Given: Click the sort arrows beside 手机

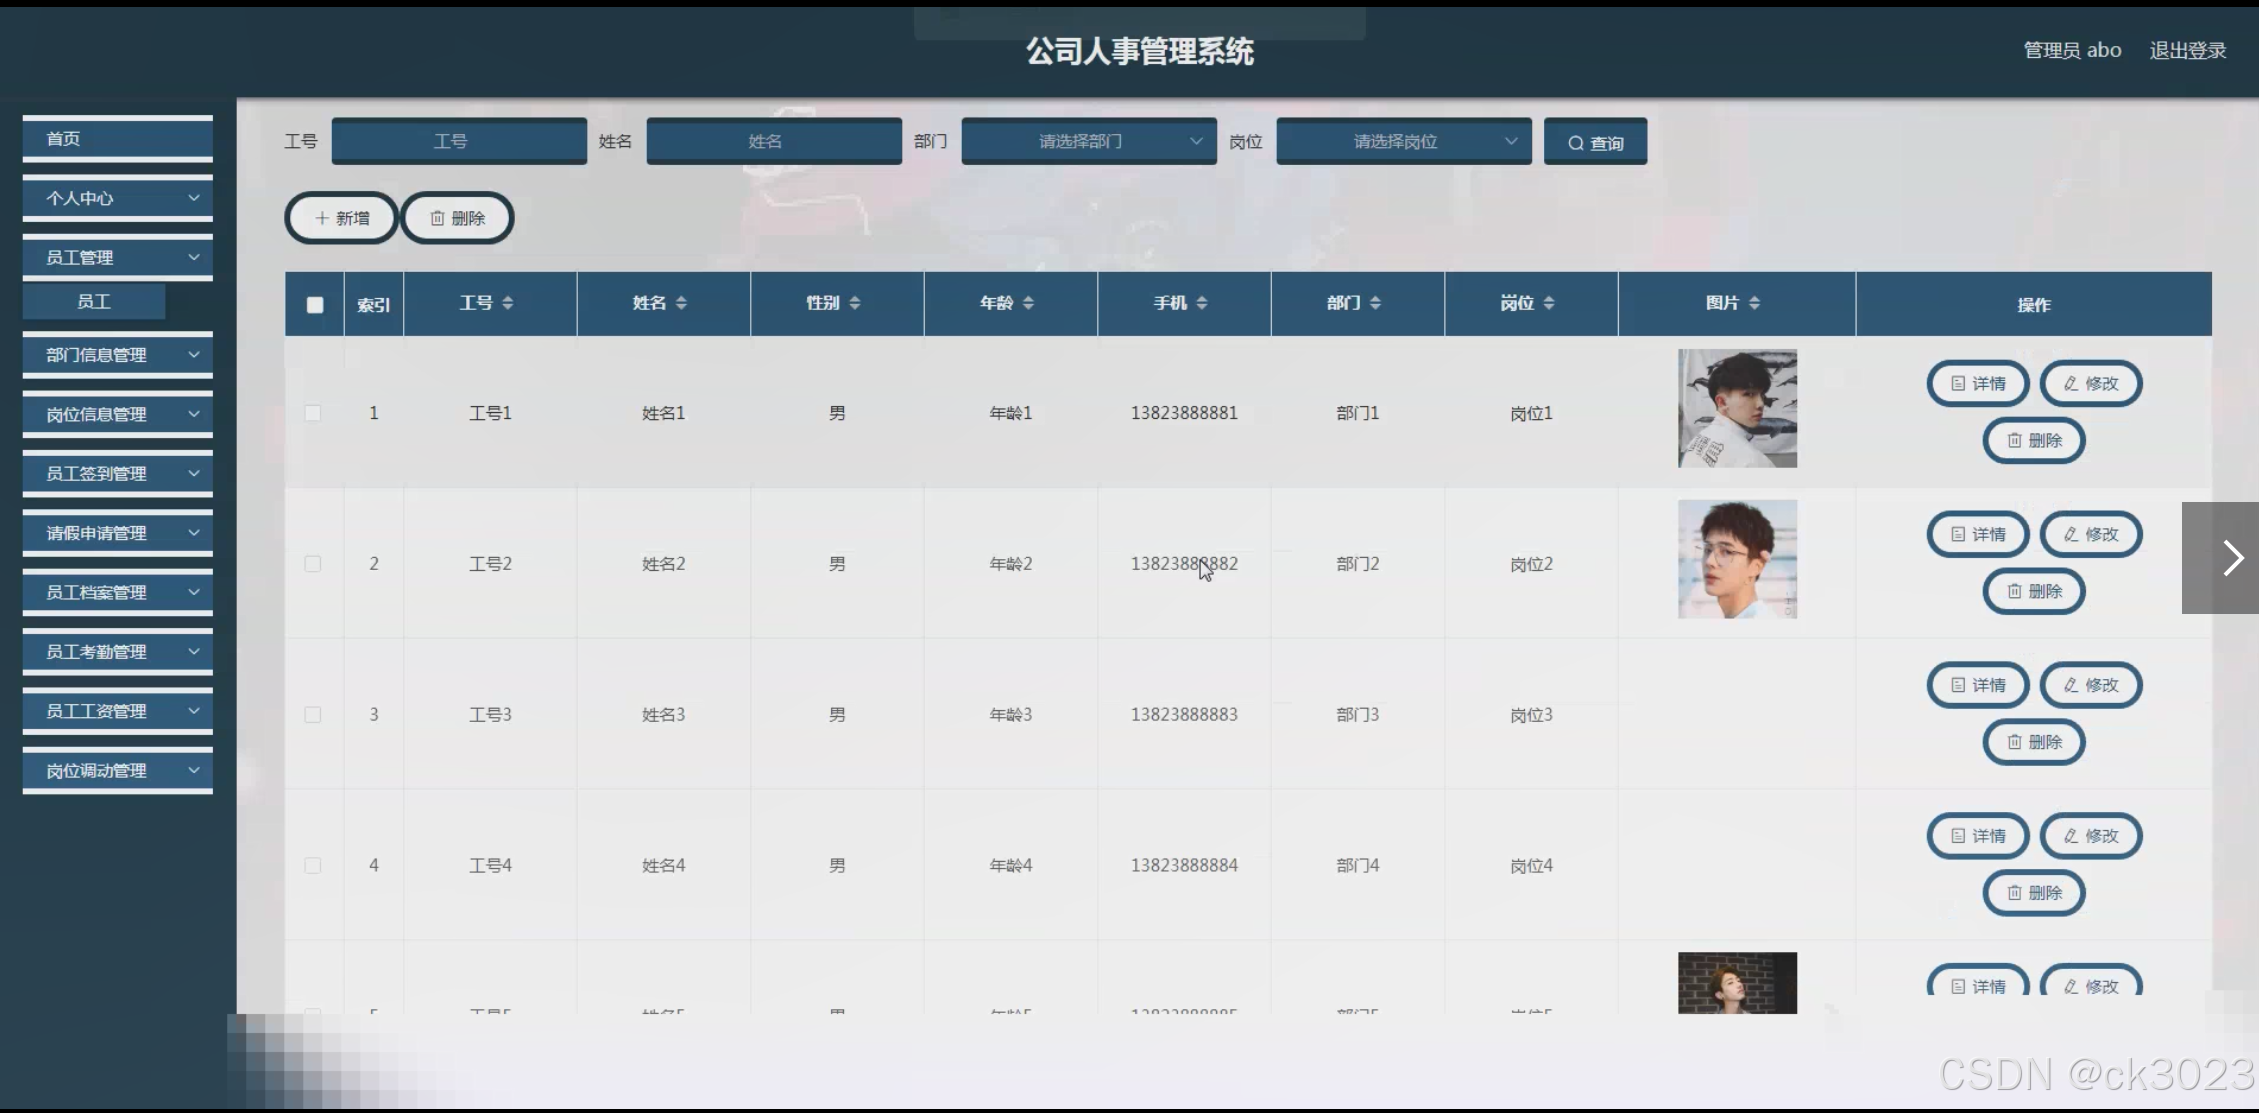Looking at the screenshot, I should (1202, 303).
